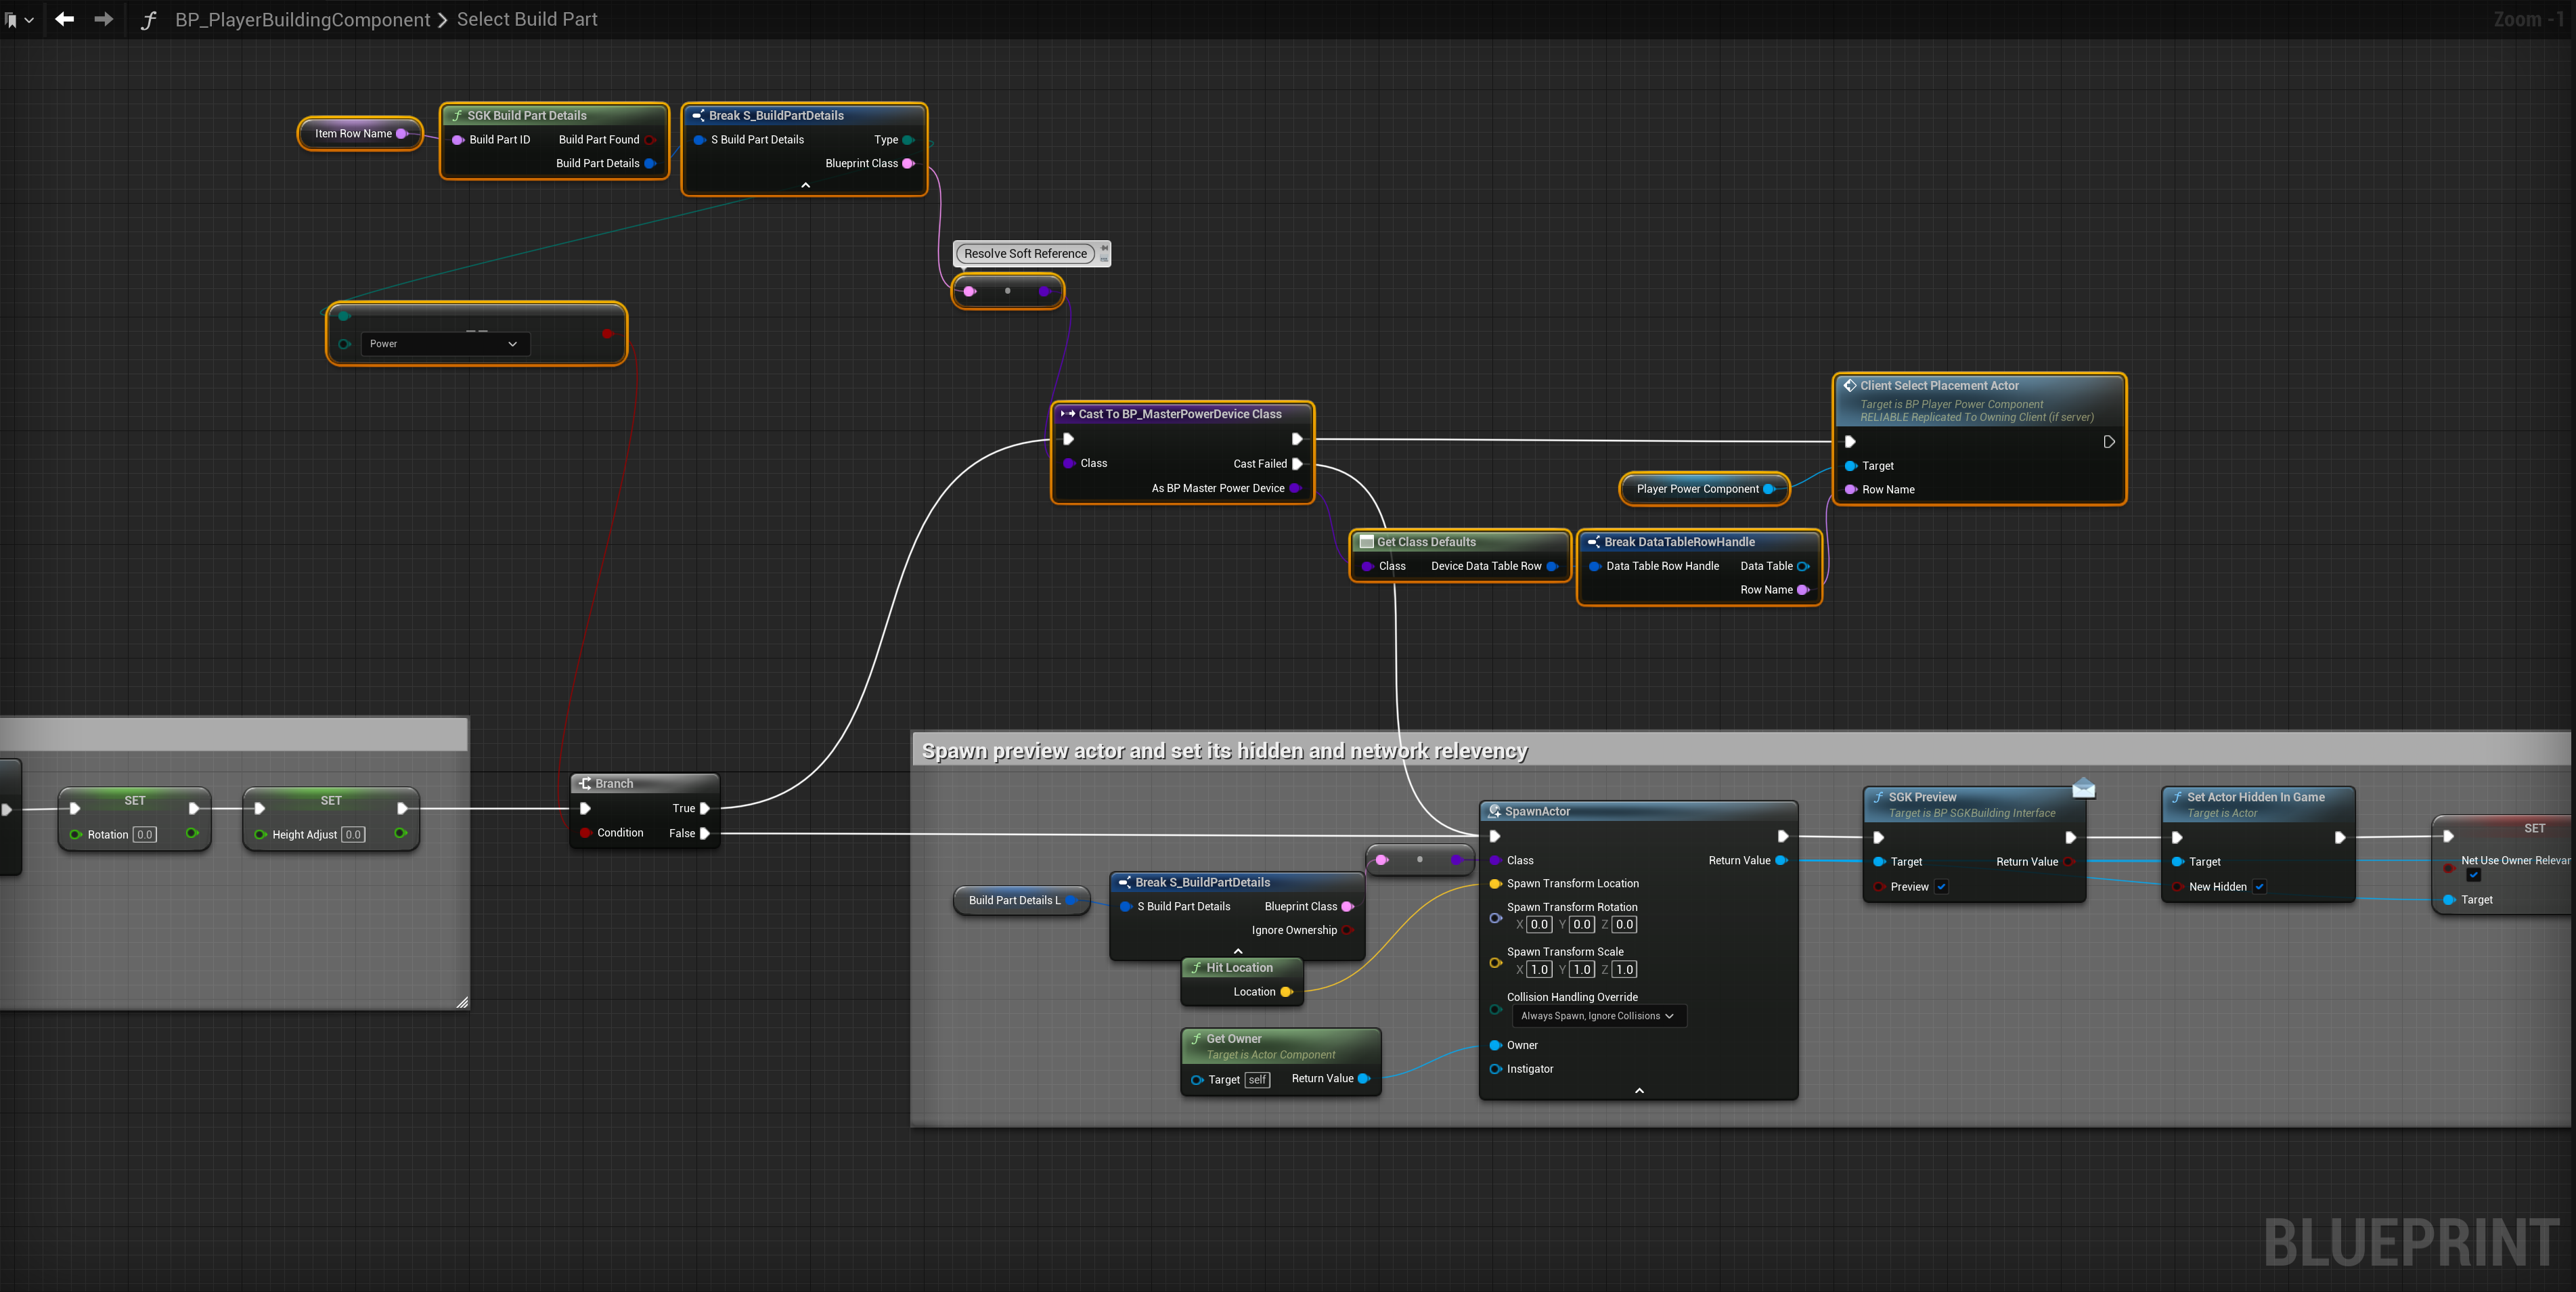The width and height of the screenshot is (2576, 1292).
Task: Toggle Net Use Owner Relevancy checkbox
Action: point(2473,875)
